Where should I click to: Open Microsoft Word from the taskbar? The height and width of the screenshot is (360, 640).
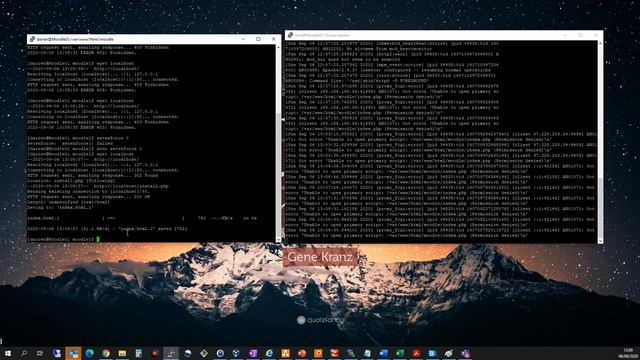click(384, 353)
